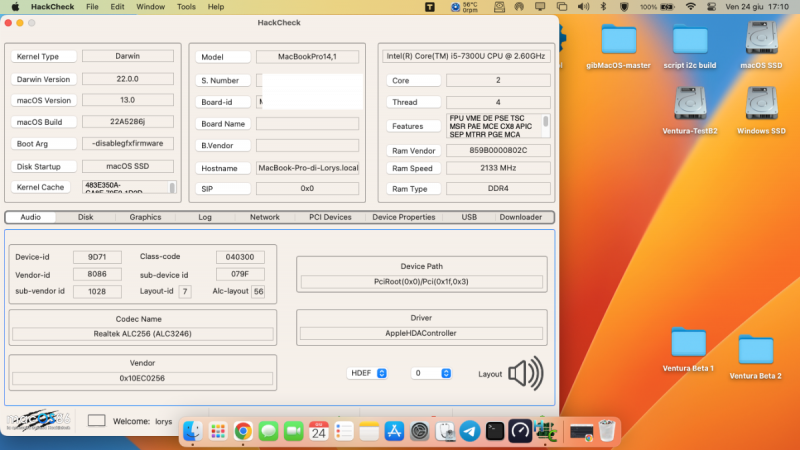Screen dimensions: 800x450
Task: Go to the Device Properties tab
Action: coord(404,217)
